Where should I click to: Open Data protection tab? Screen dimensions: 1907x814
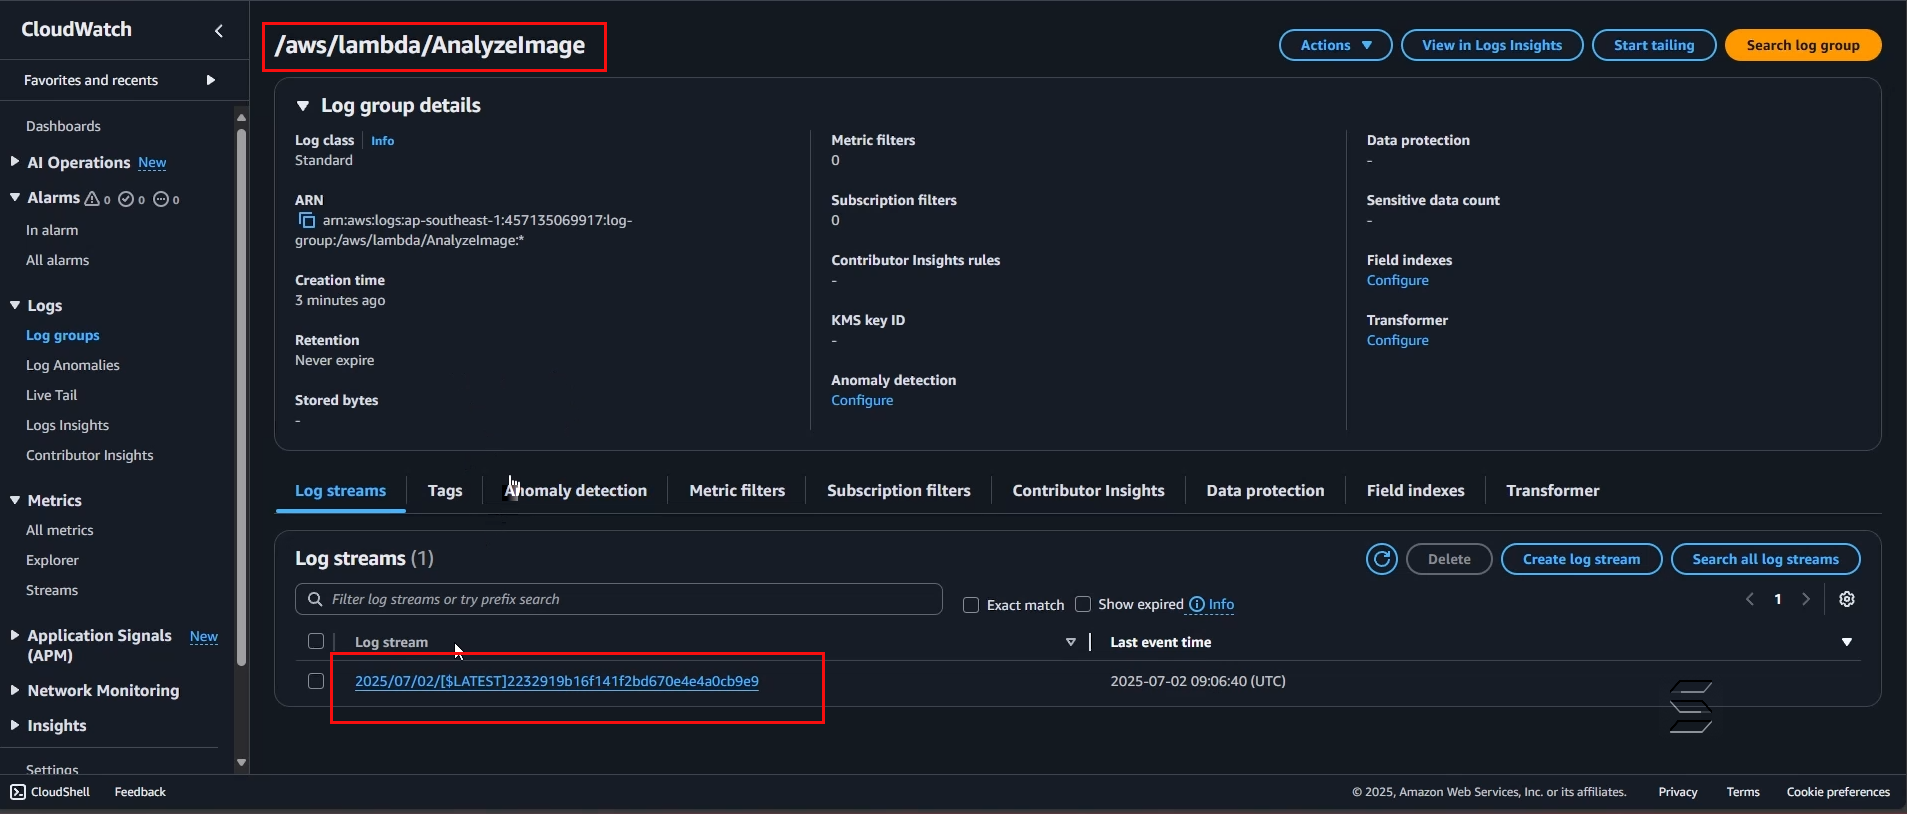coord(1265,490)
